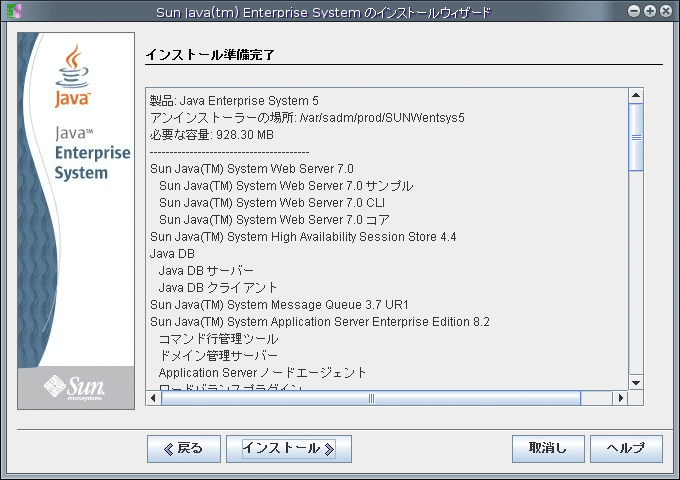The width and height of the screenshot is (680, 480).
Task: Select the アンインストーラーの場所 path line
Action: point(307,118)
